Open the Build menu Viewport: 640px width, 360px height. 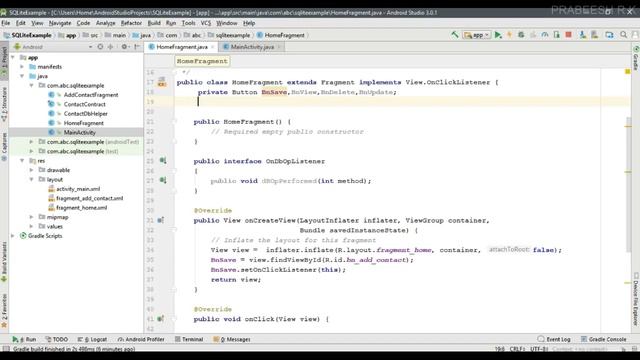154,23
